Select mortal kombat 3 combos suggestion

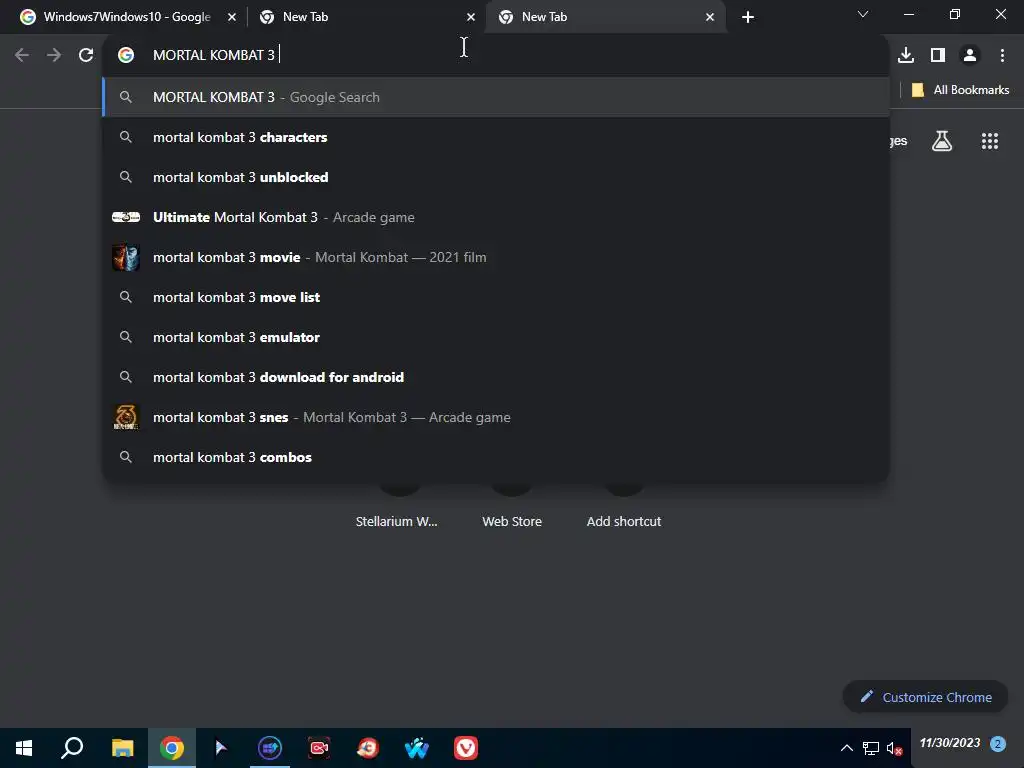pos(496,457)
